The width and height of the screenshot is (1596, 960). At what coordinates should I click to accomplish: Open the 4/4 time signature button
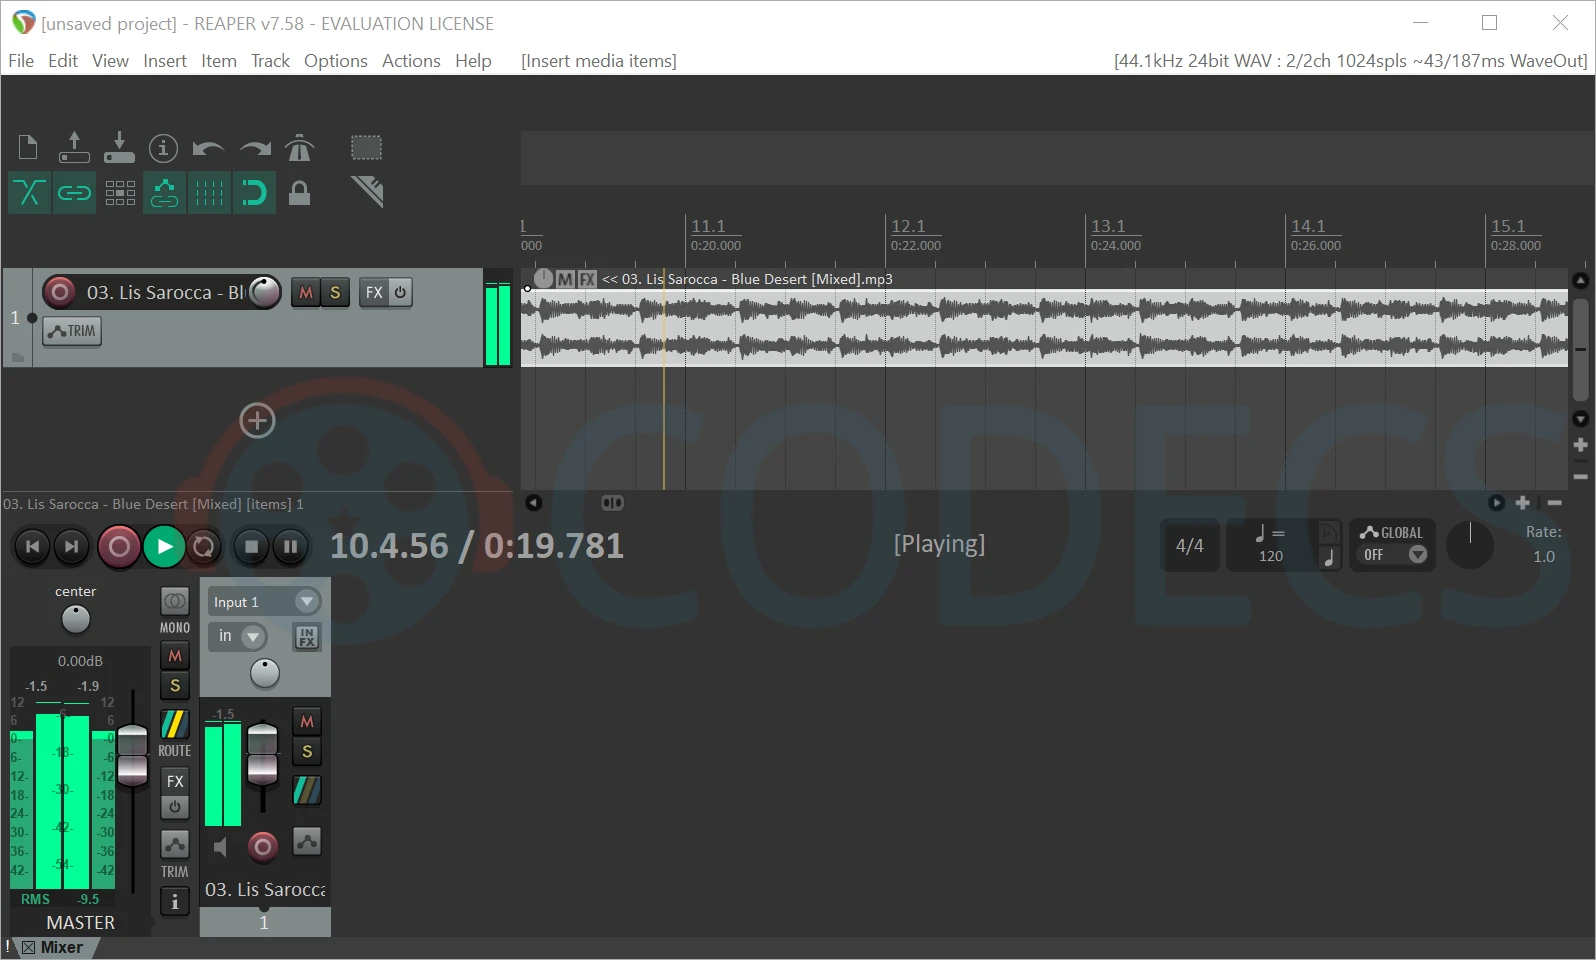pos(1189,546)
